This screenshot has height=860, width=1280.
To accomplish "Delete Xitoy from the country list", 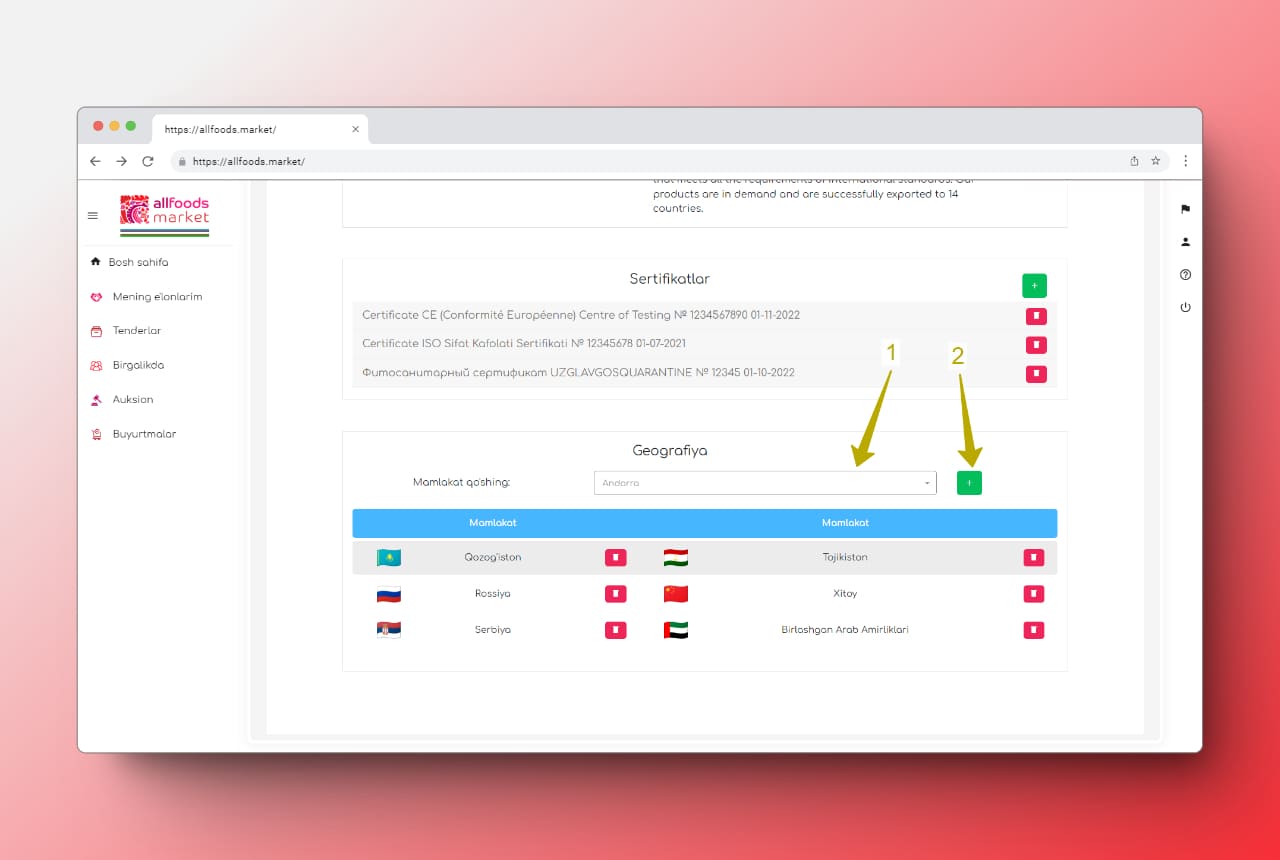I will click(1034, 594).
